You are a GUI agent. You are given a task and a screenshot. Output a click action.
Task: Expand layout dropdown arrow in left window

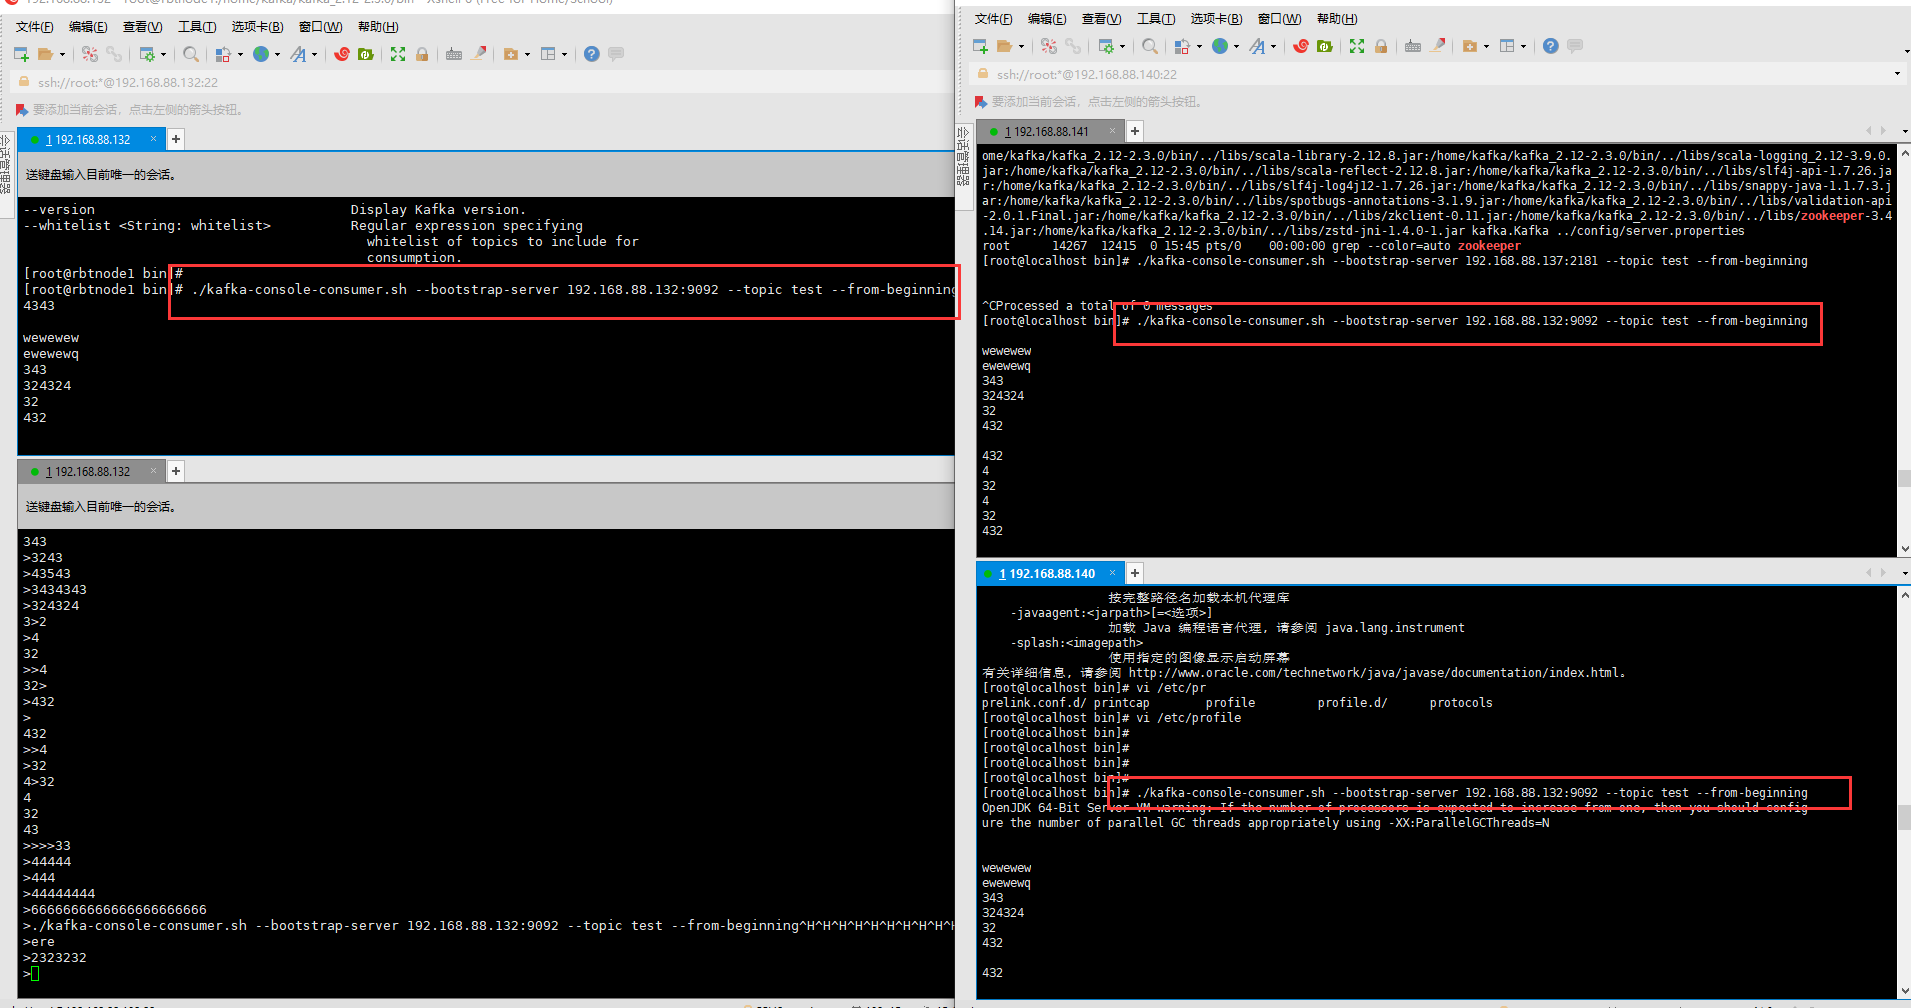click(x=565, y=55)
